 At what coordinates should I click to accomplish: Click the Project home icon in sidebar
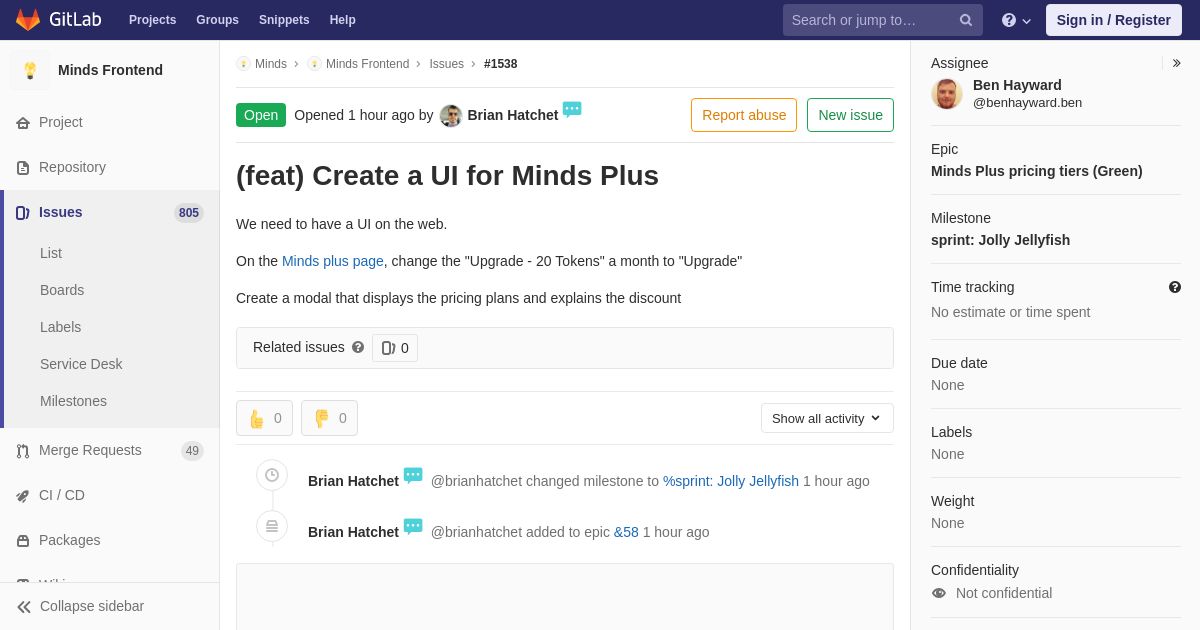[23, 123]
